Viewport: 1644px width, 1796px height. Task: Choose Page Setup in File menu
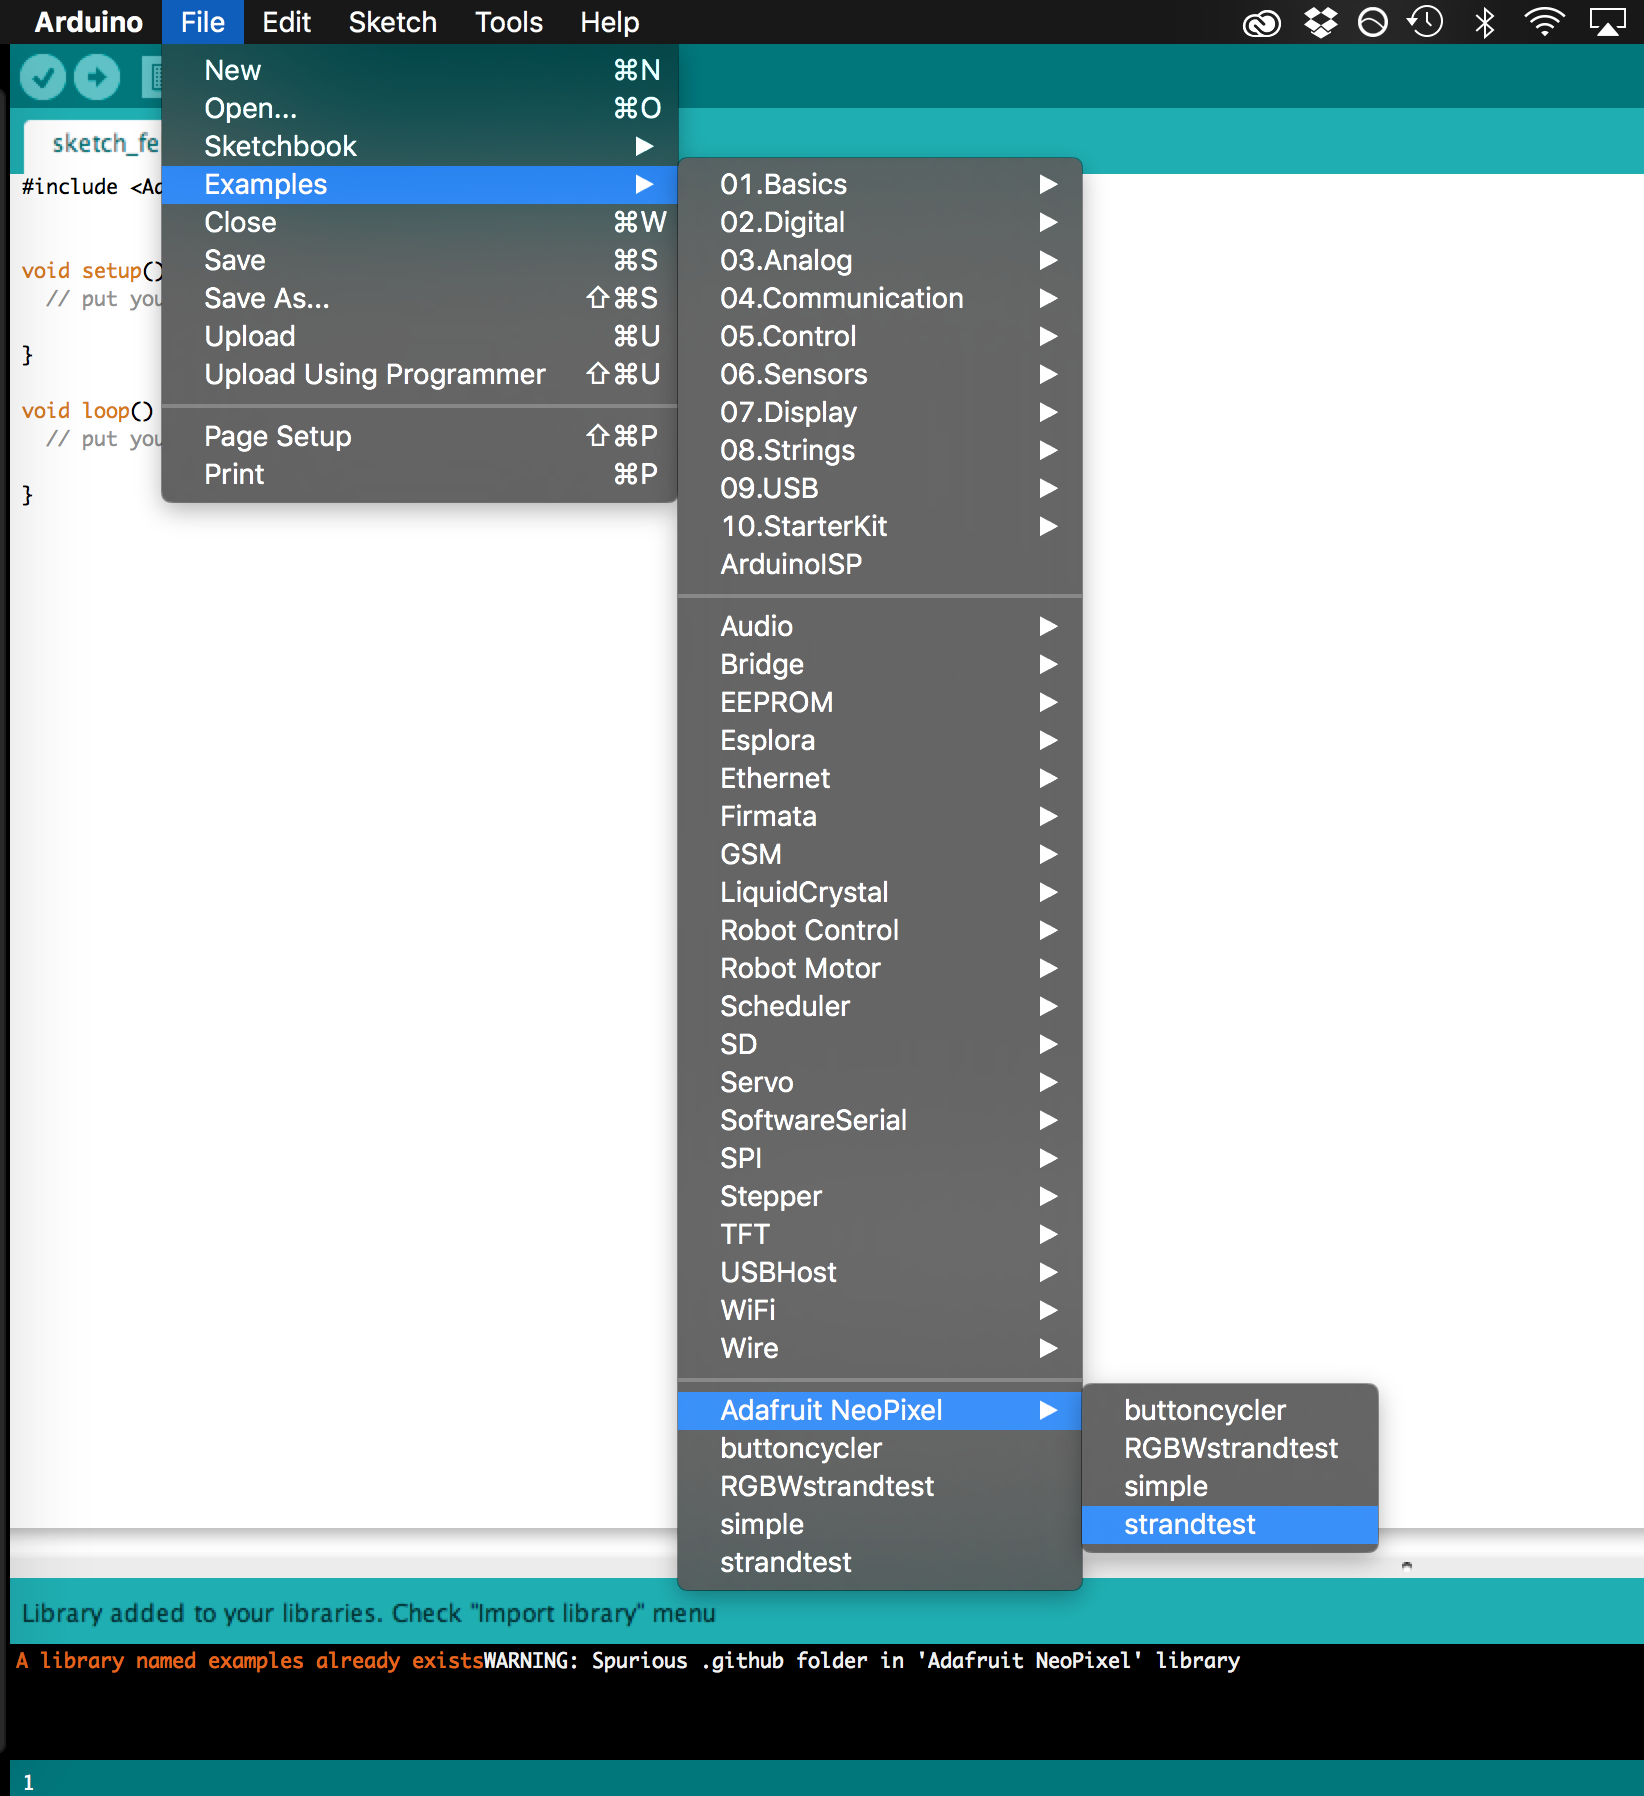420,436
